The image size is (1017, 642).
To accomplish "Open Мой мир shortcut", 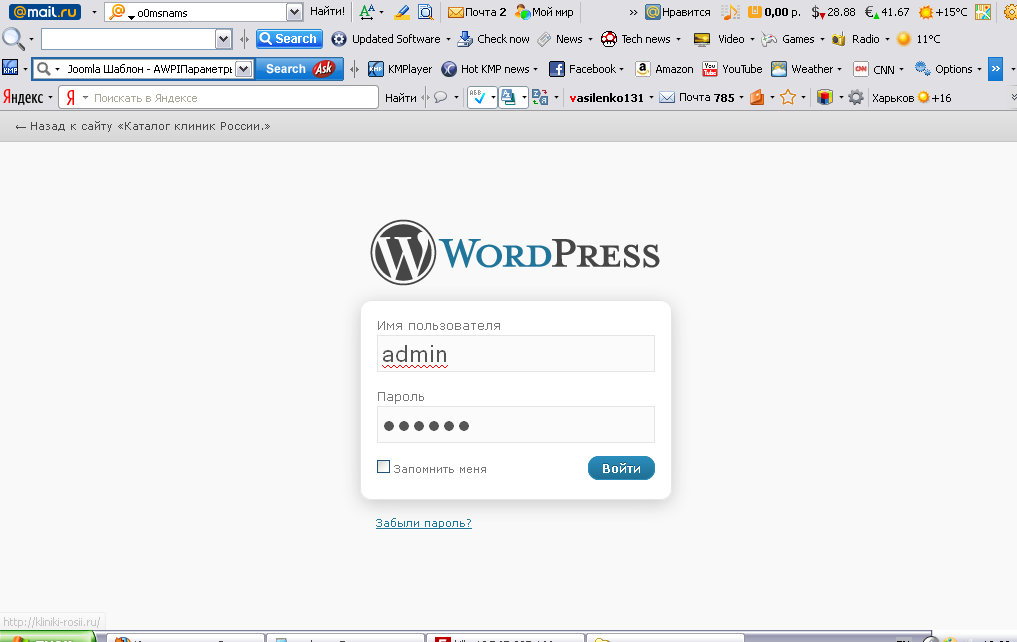I will (544, 12).
